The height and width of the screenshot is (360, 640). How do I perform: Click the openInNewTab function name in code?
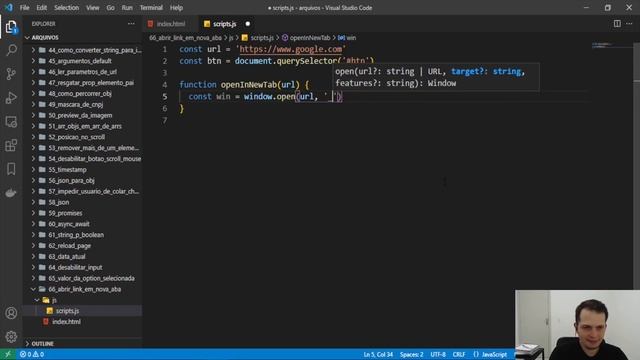[x=249, y=85]
